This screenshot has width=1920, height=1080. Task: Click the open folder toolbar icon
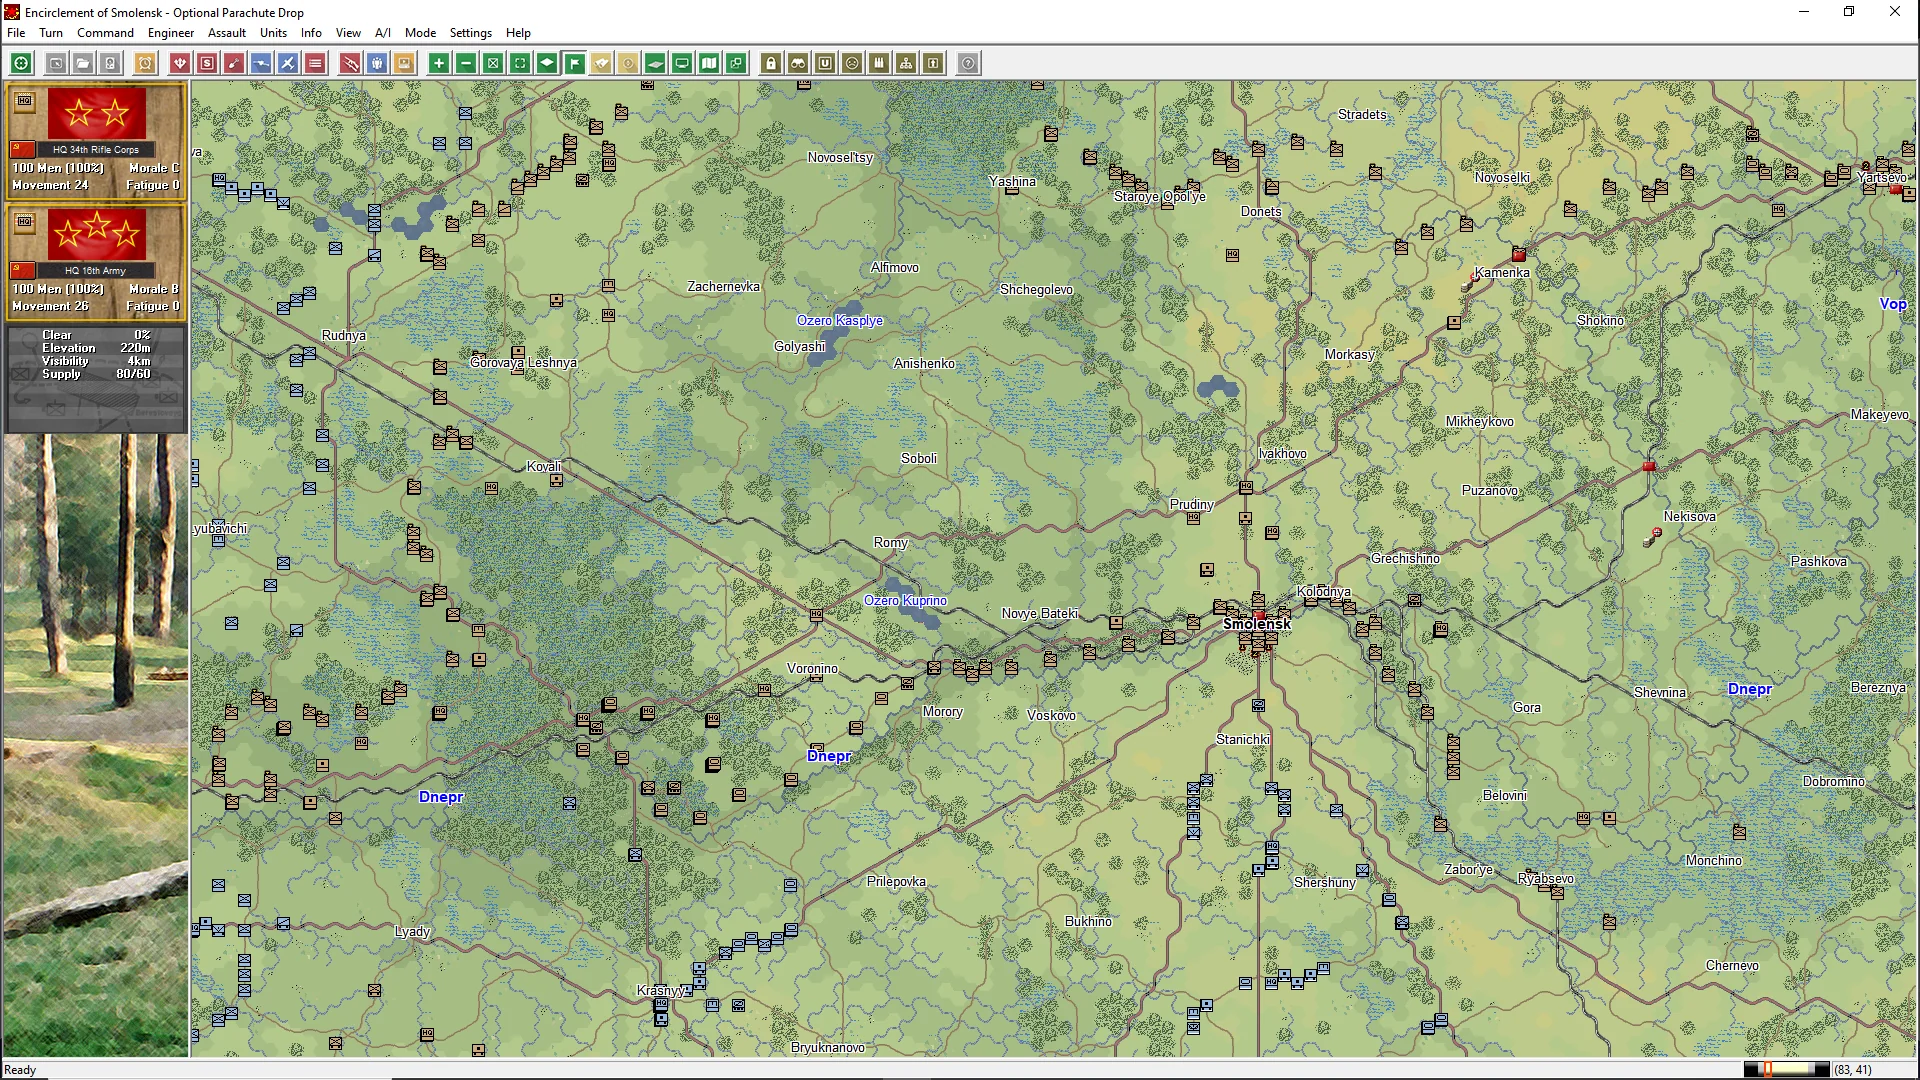[83, 63]
